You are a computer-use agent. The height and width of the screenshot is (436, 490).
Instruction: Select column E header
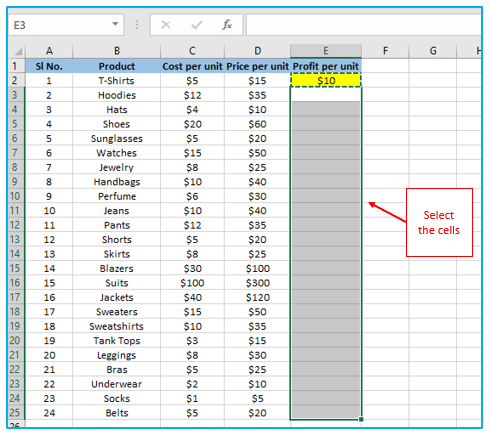pos(326,51)
